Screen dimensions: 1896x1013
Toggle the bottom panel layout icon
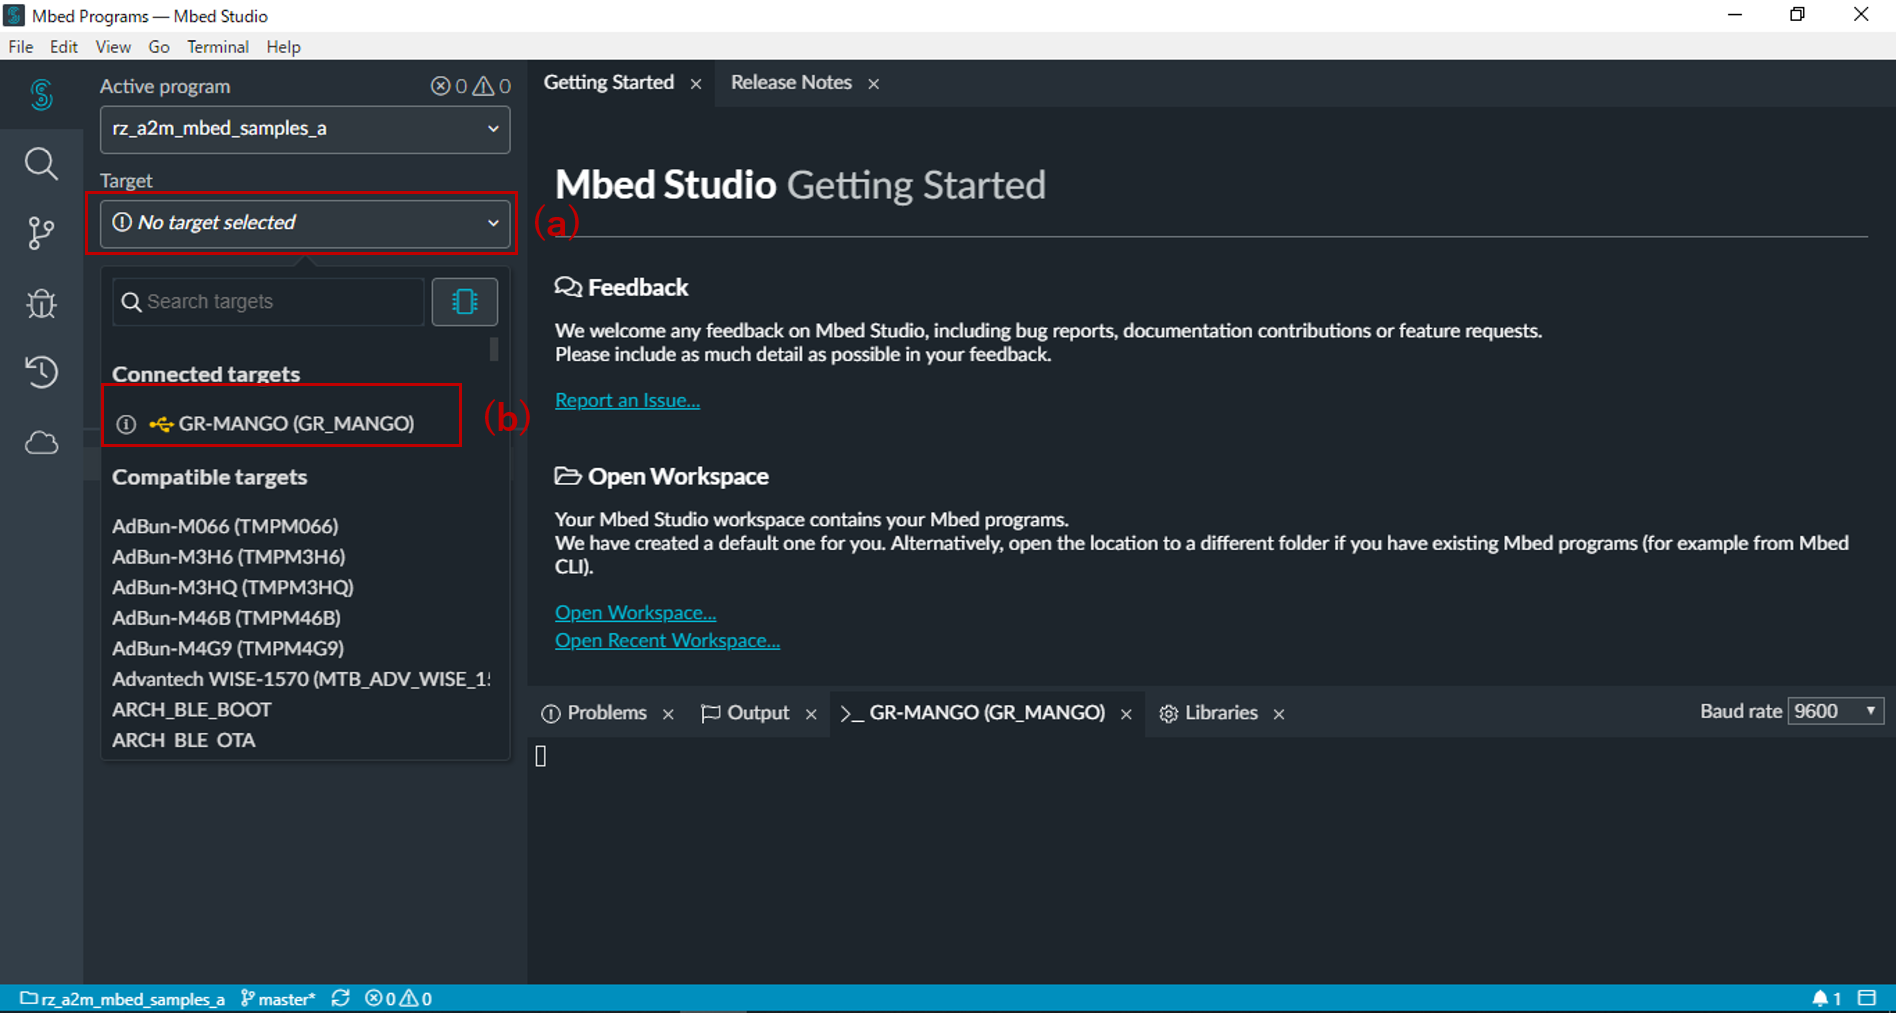pos(1867,998)
